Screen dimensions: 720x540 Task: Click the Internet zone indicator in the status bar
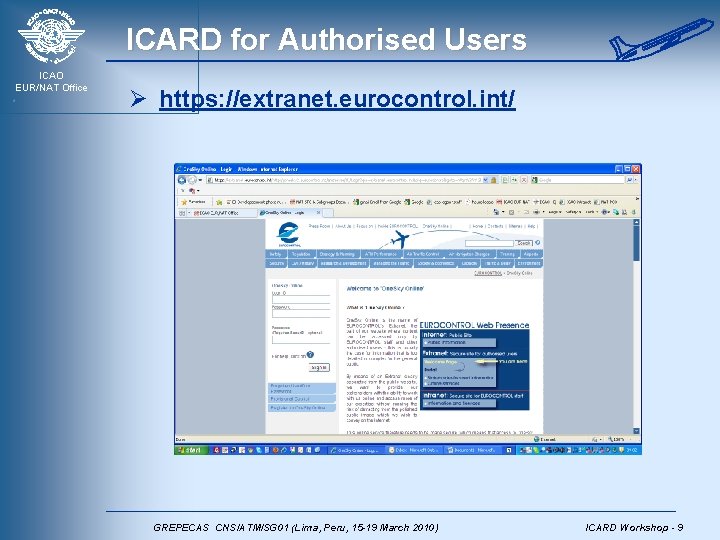click(545, 439)
